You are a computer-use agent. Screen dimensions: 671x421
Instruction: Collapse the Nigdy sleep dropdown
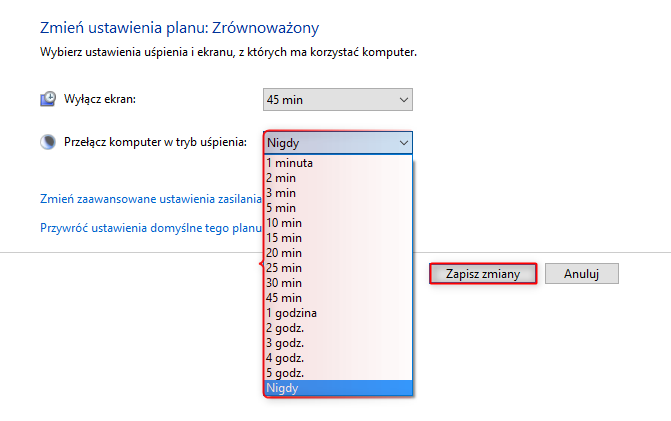click(x=338, y=142)
